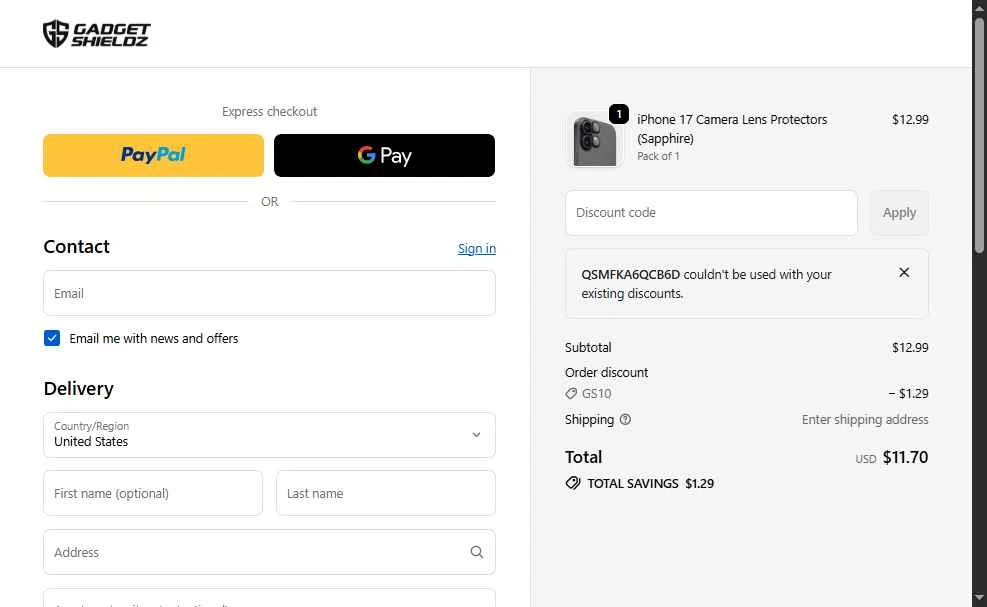Select the Discount code field

click(711, 213)
